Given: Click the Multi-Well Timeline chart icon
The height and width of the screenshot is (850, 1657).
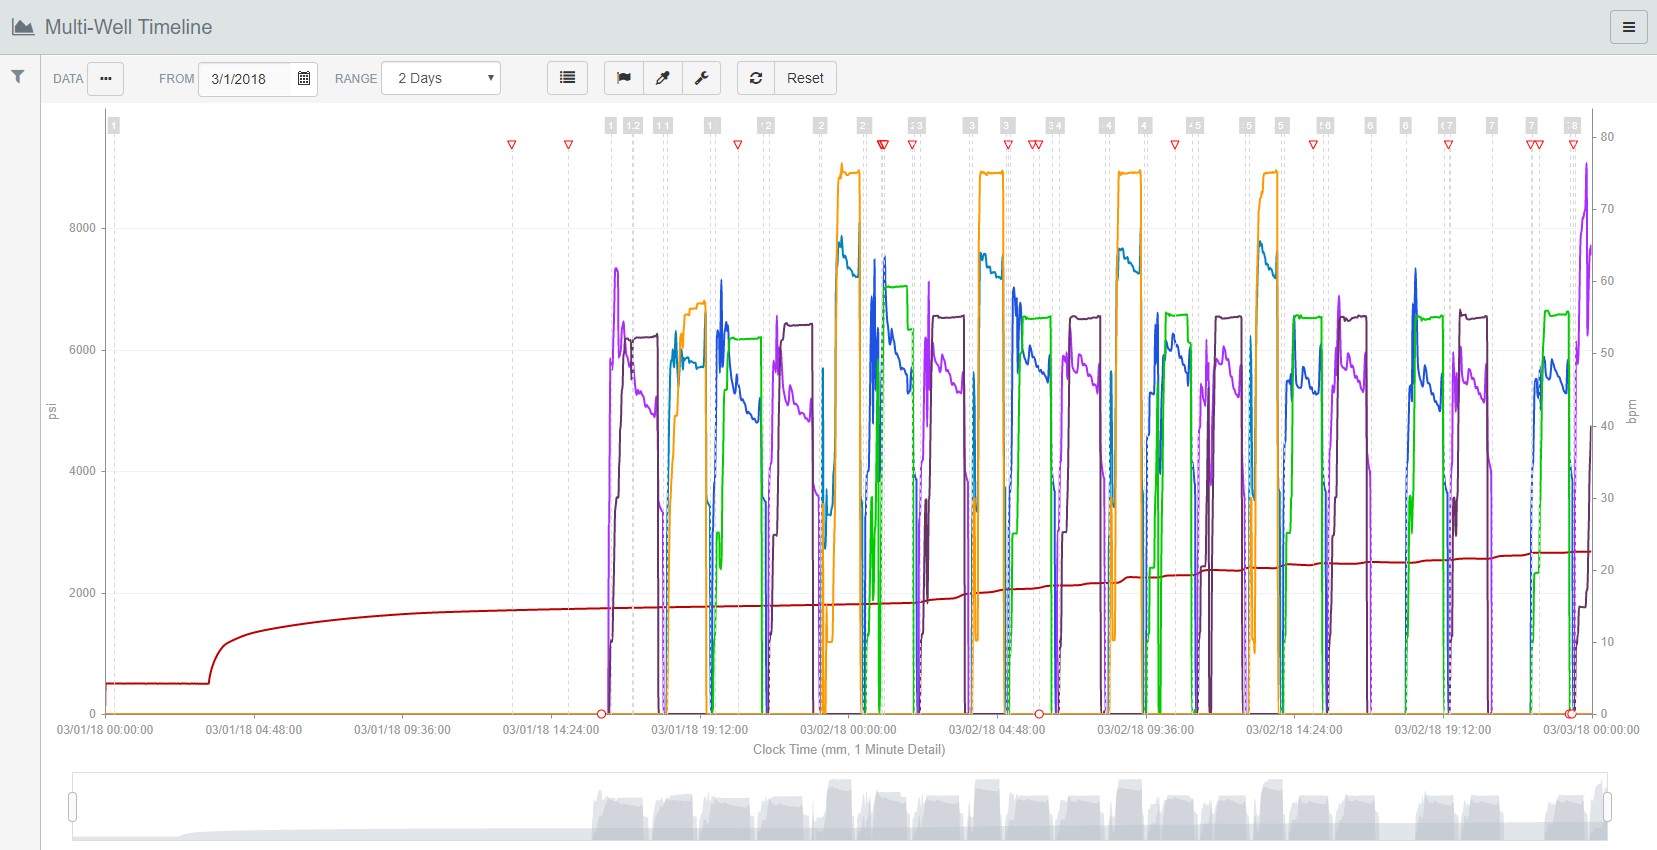Looking at the screenshot, I should point(23,27).
